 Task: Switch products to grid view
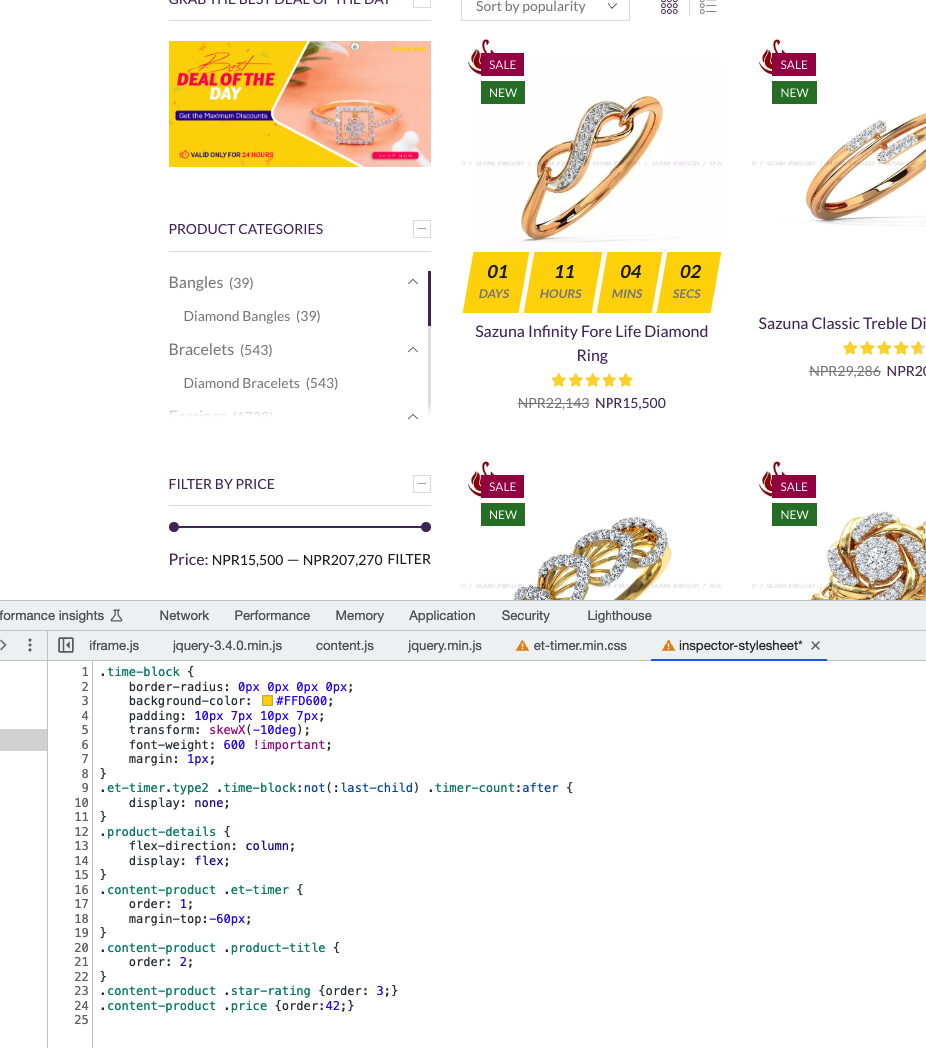(669, 7)
